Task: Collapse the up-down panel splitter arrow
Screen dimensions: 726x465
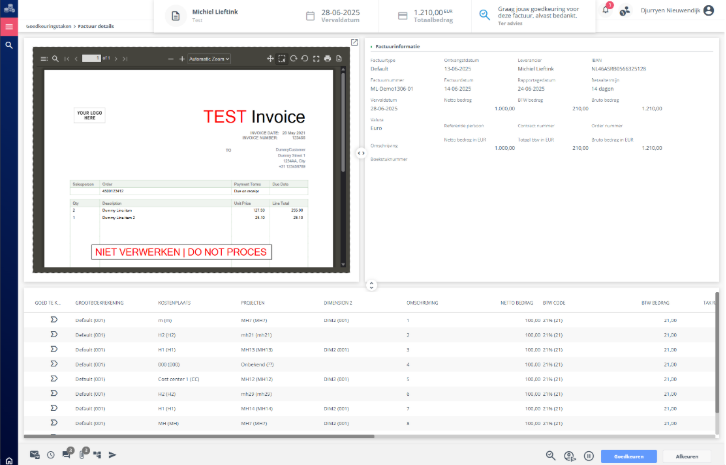Action: (371, 285)
